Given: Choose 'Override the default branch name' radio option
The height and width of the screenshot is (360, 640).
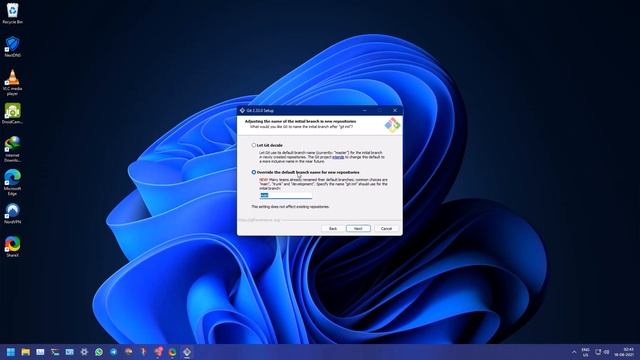Looking at the screenshot, I should pos(254,172).
